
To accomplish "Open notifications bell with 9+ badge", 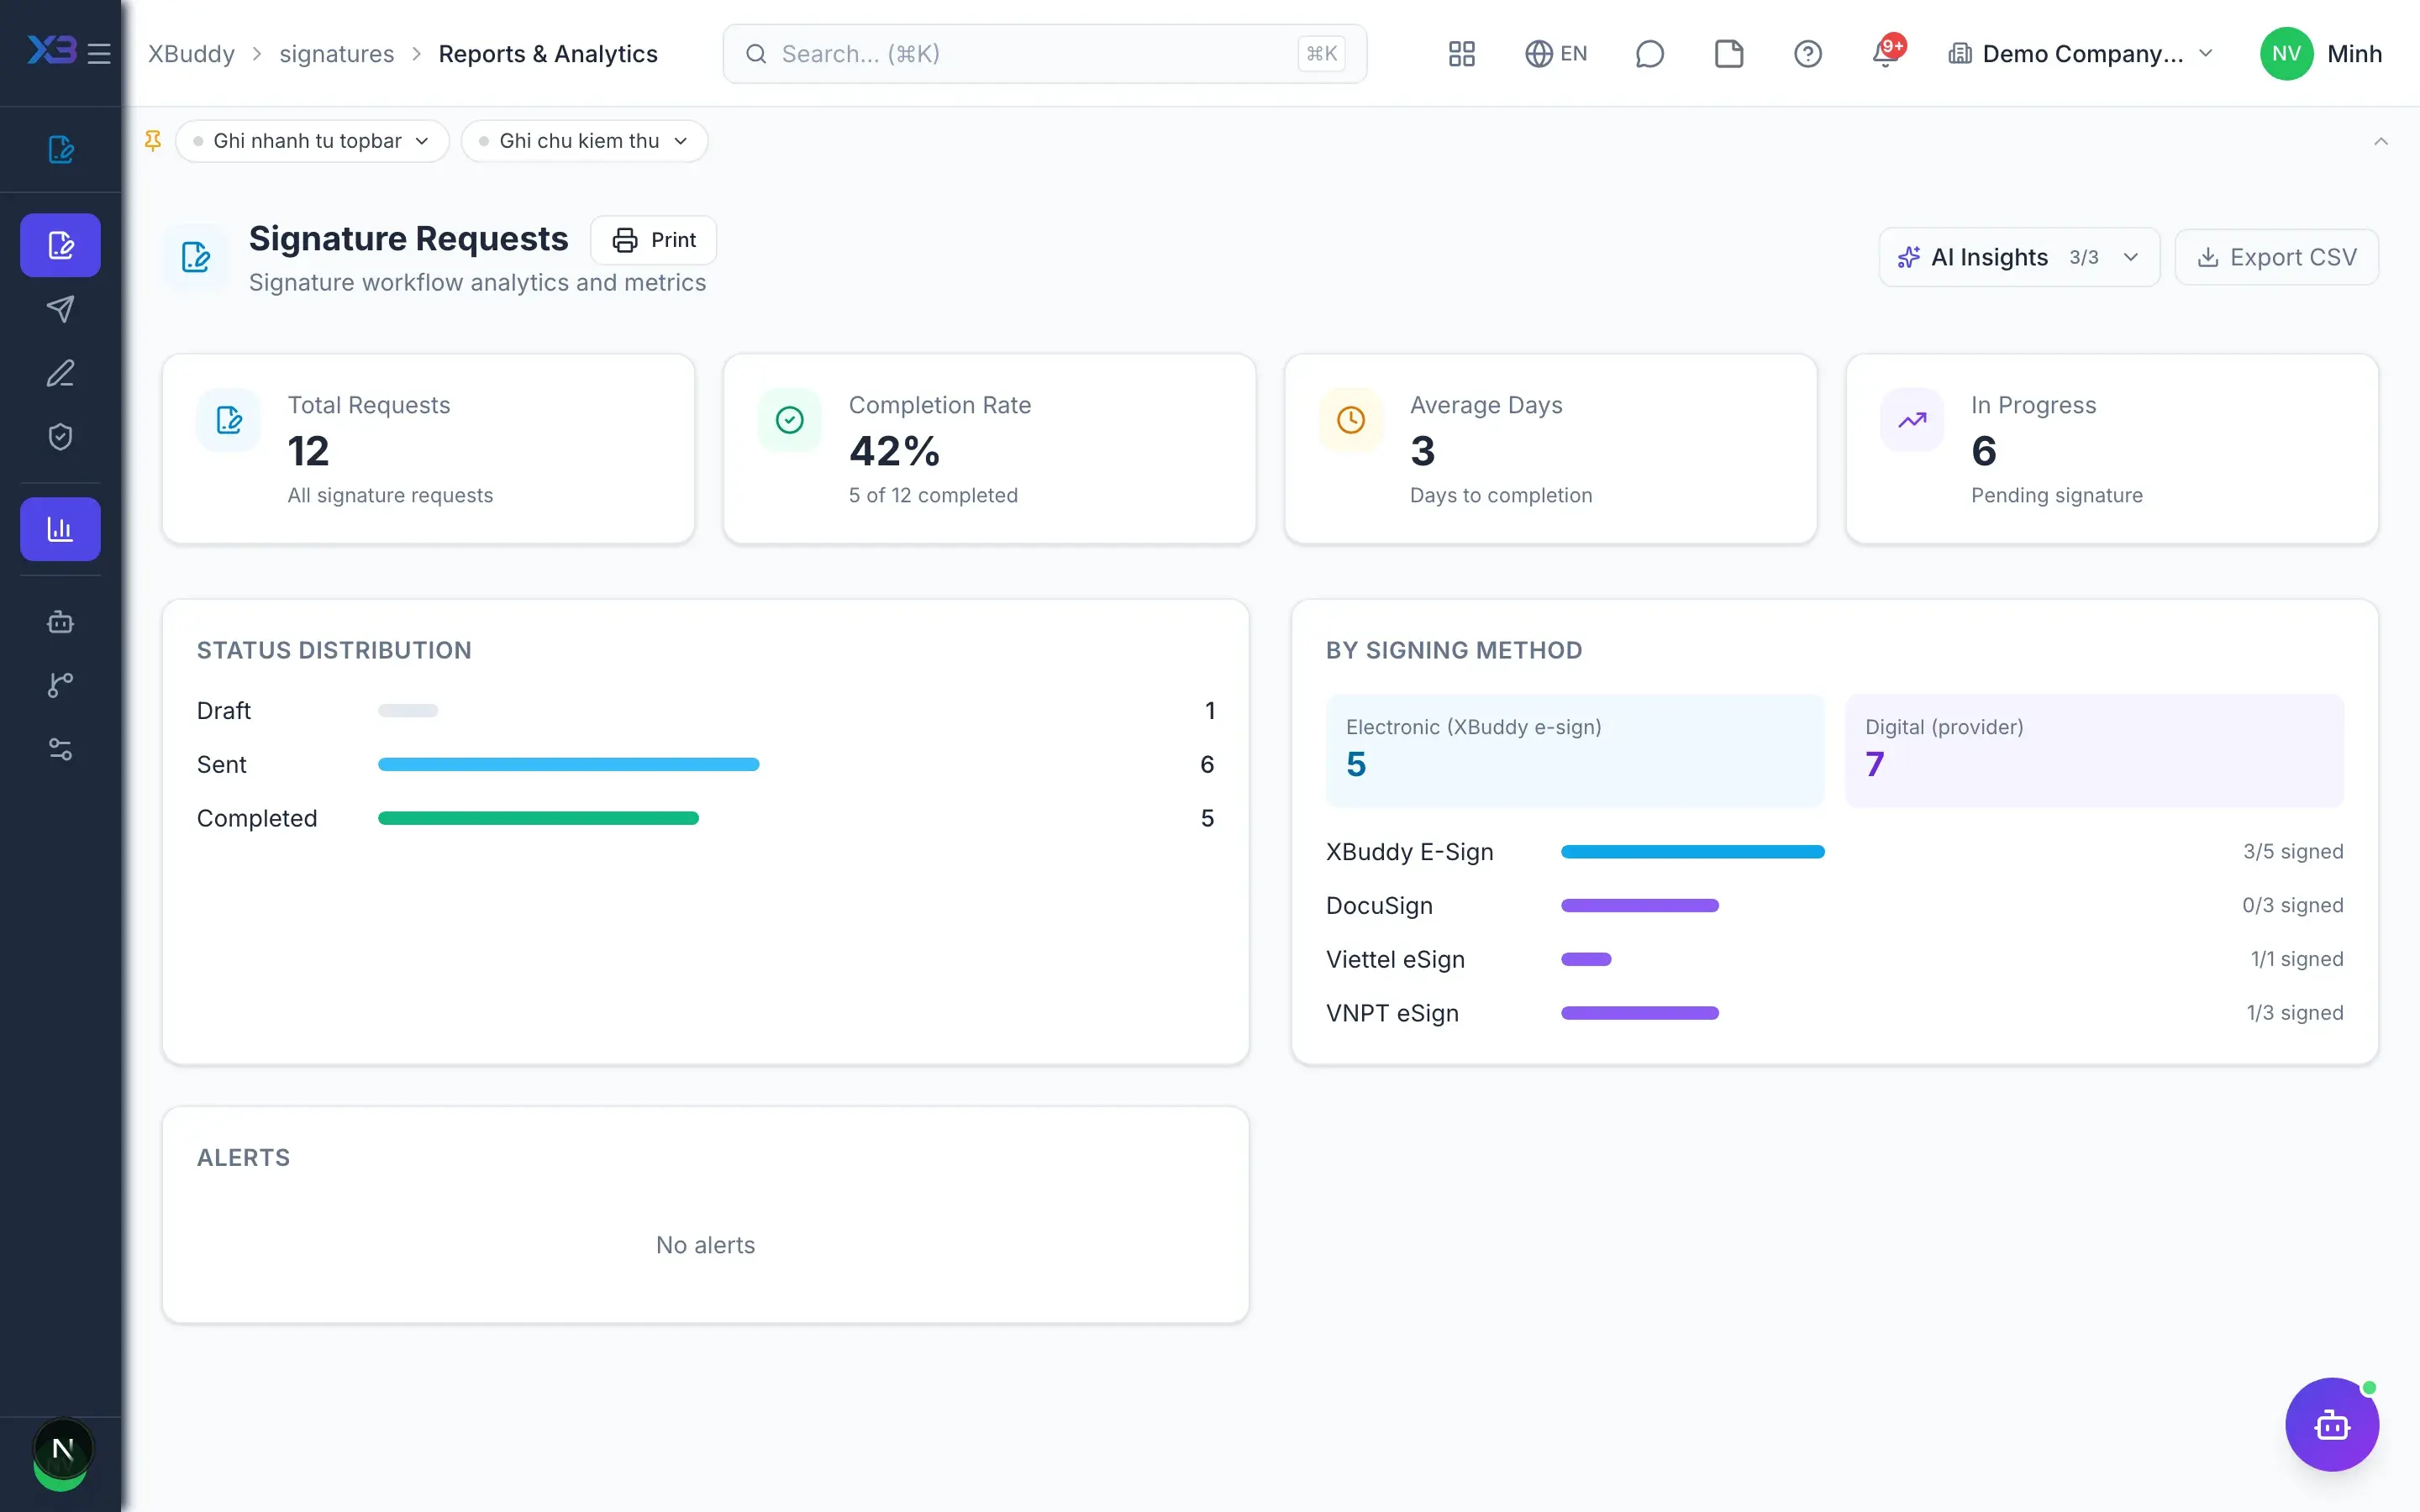I will (x=1887, y=53).
